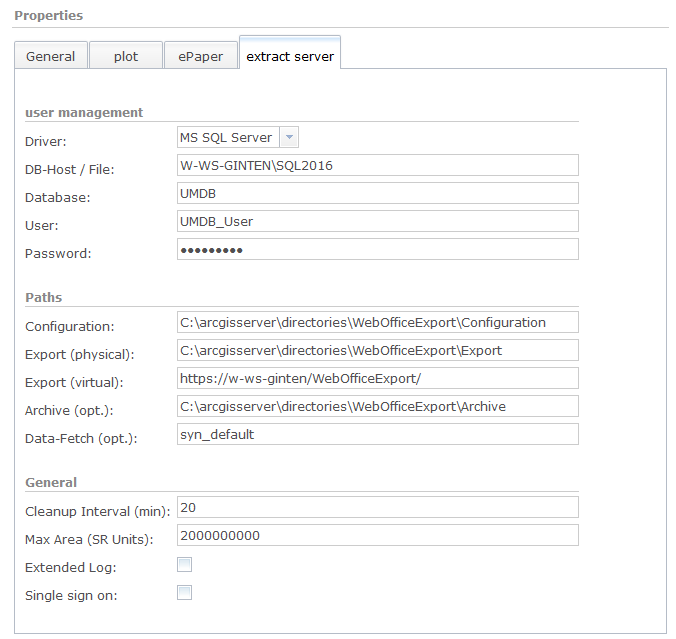Image resolution: width=676 pixels, height=639 pixels.
Task: Click the DB-Host / File input field
Action: pos(378,166)
